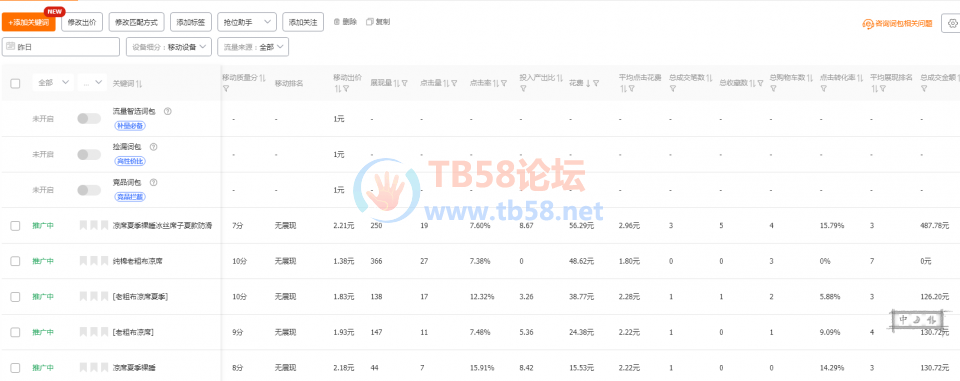This screenshot has width=960, height=381.
Task: Click keyword 凉席夏季裸睡冰丝席子夏款防滑
Action: (x=162, y=225)
